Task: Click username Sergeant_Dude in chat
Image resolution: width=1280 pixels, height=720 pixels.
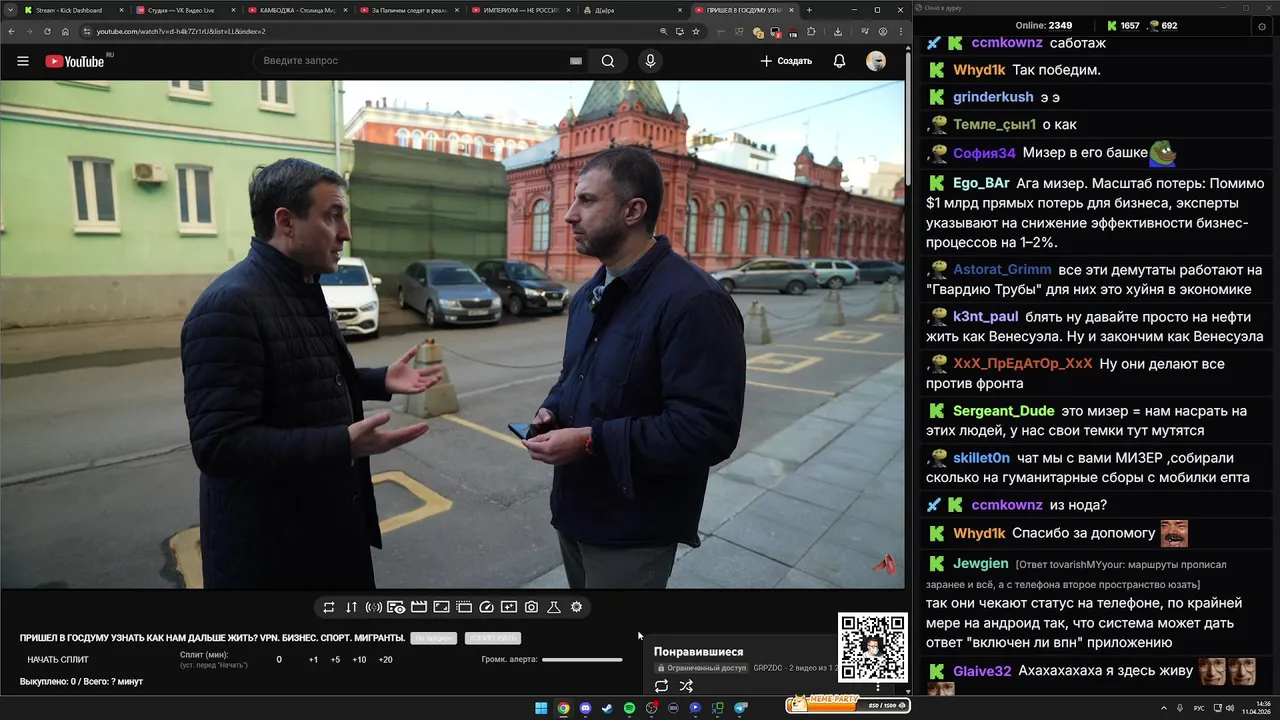Action: [1003, 411]
